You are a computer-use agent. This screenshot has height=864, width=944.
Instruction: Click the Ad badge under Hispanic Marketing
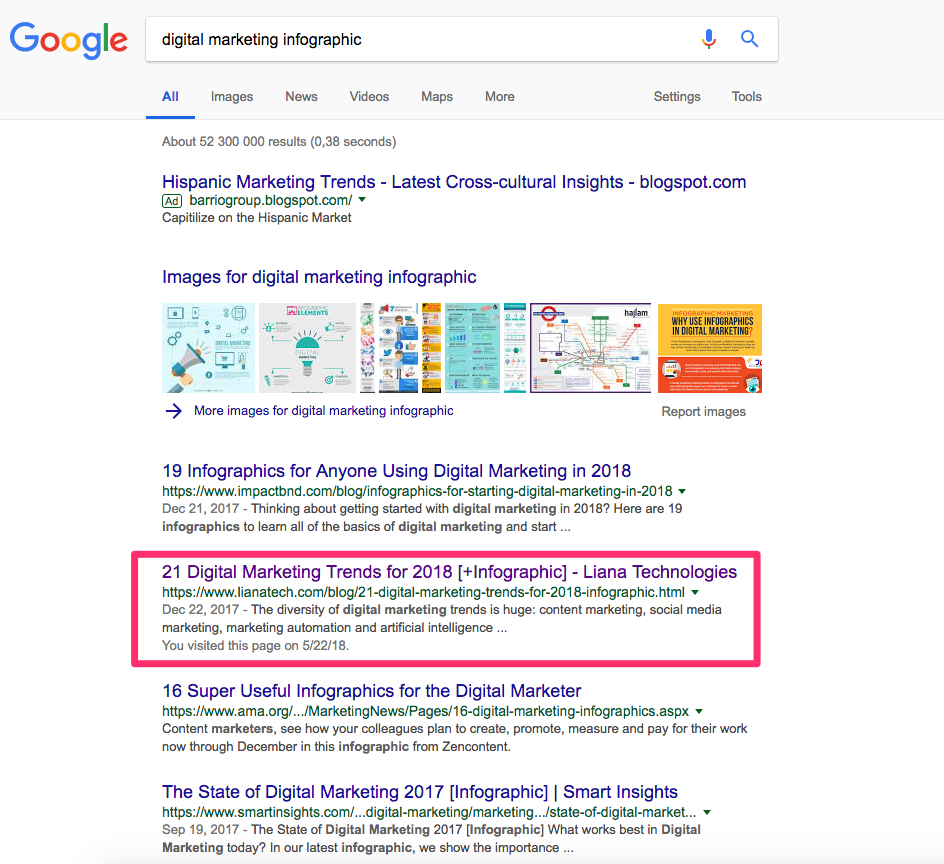(x=172, y=200)
